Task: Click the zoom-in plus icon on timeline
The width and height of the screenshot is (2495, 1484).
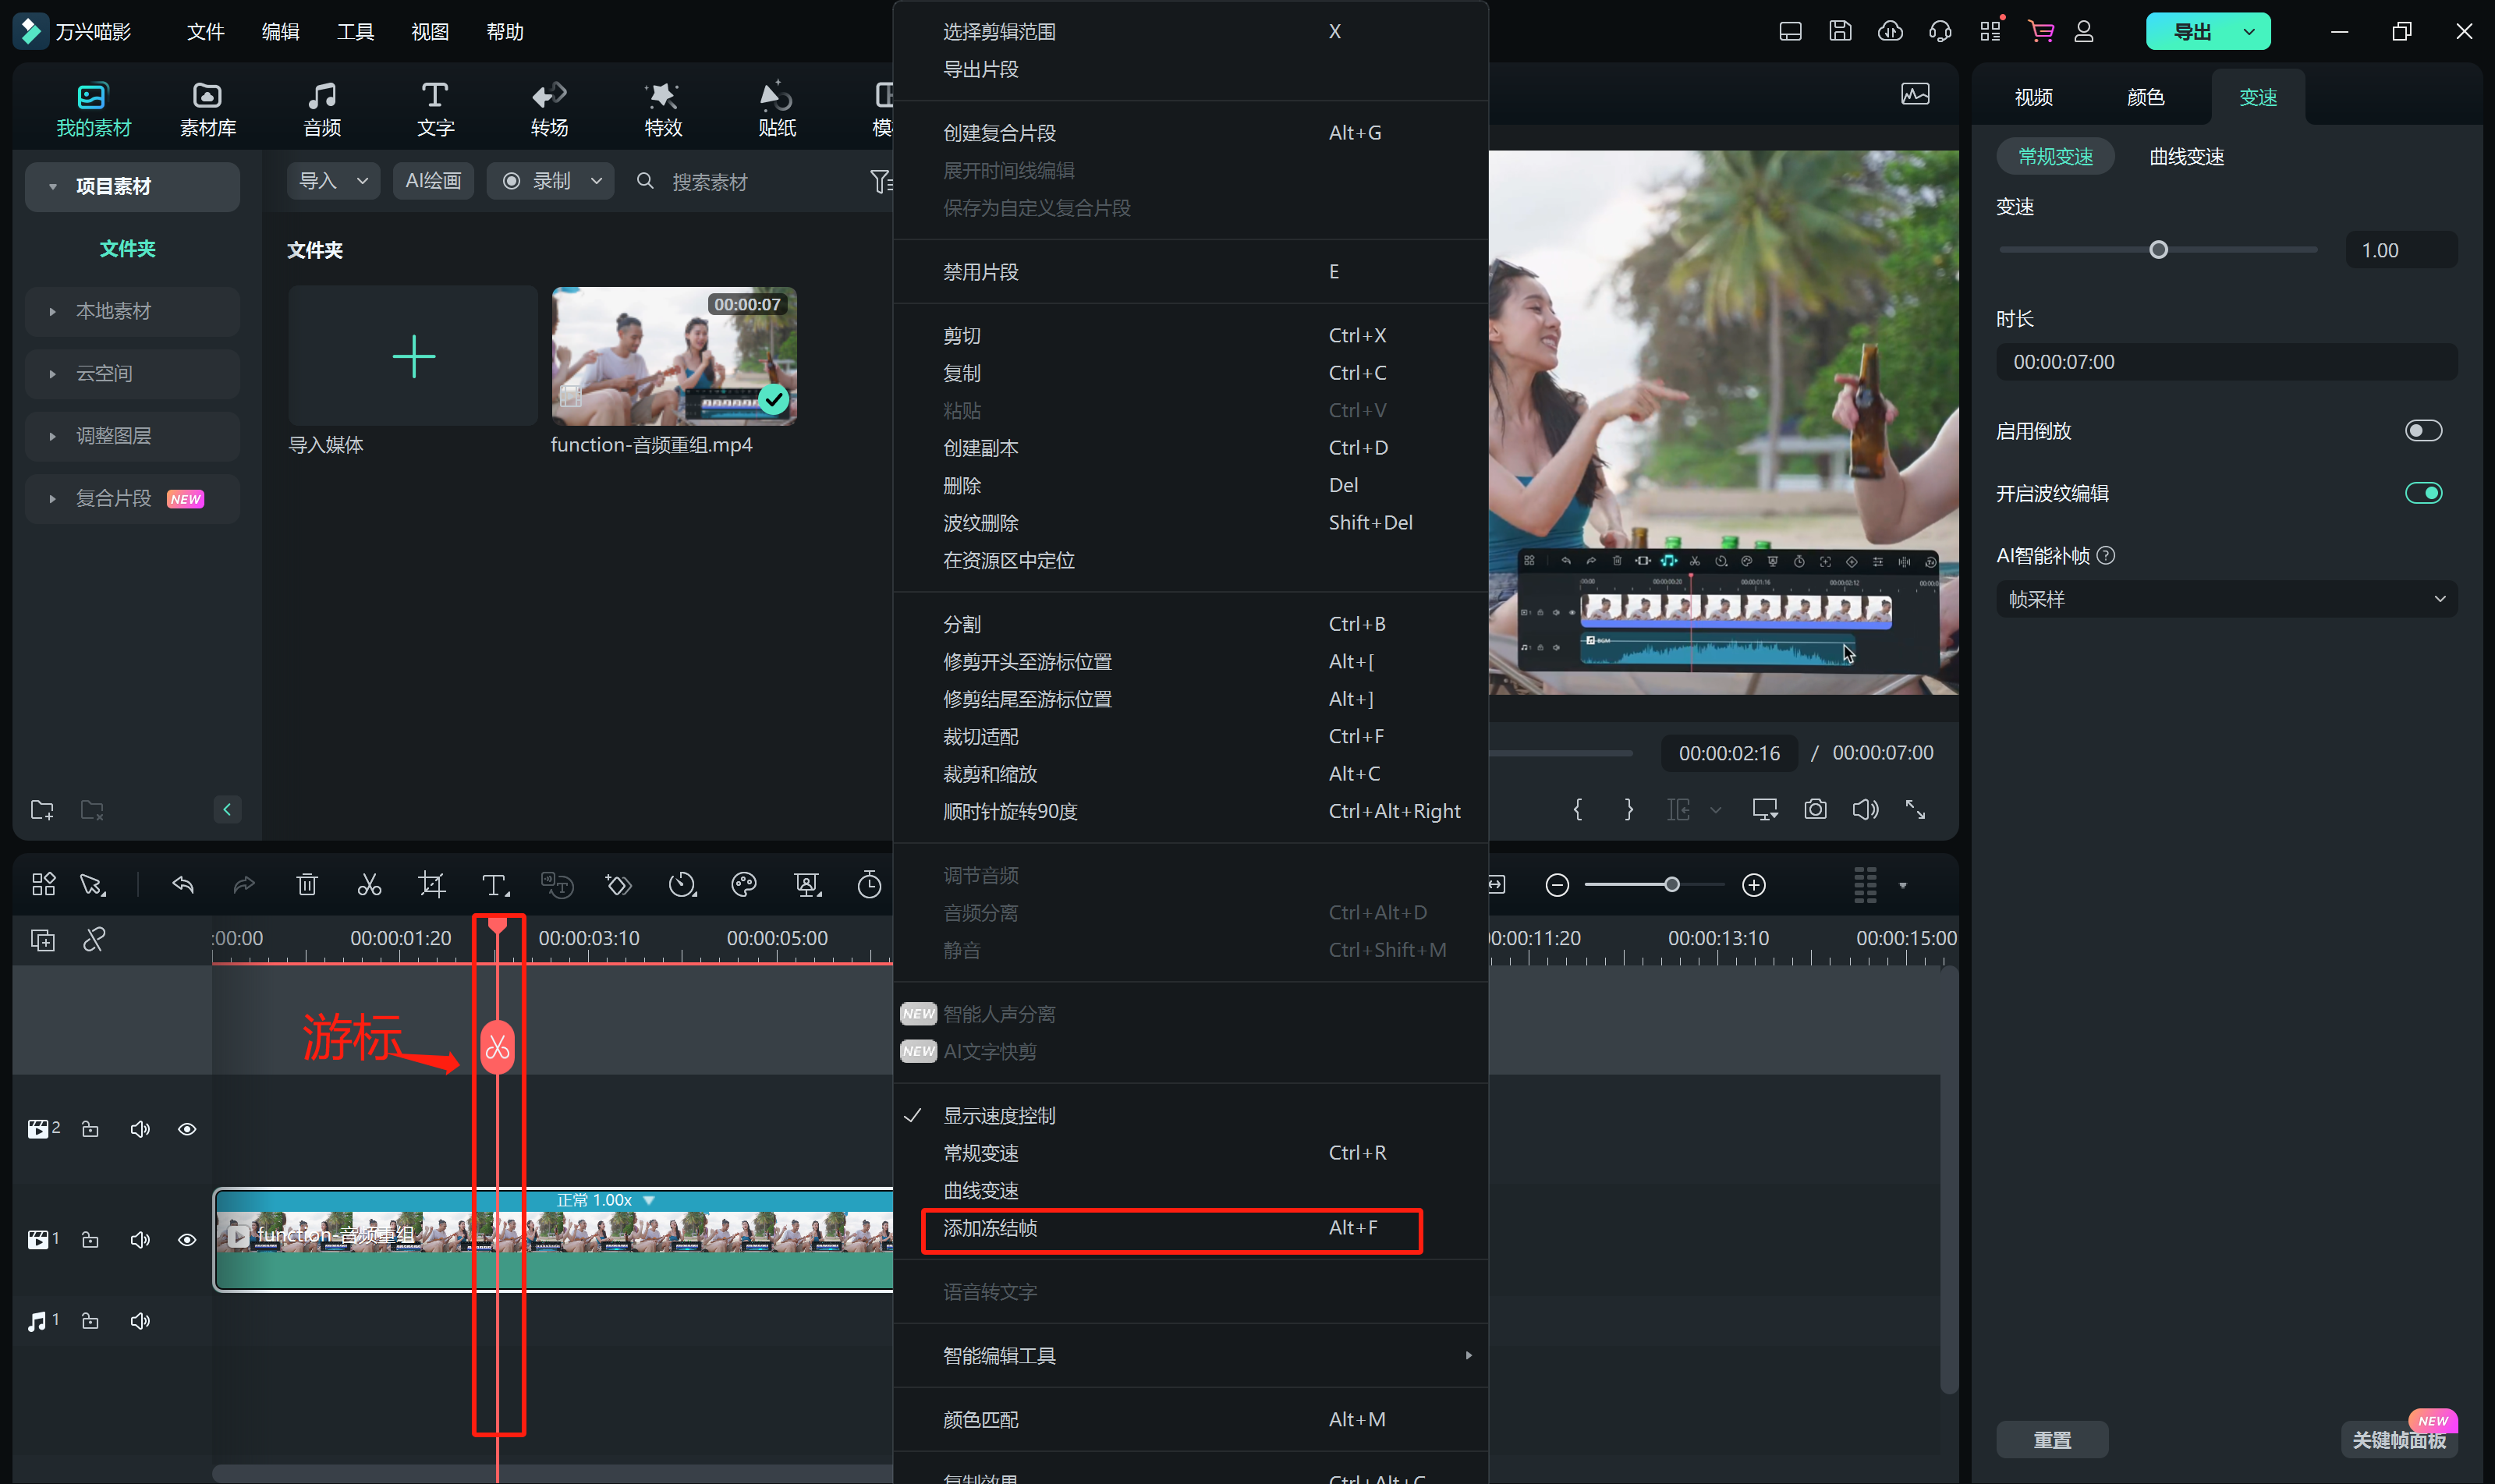Action: click(1754, 885)
